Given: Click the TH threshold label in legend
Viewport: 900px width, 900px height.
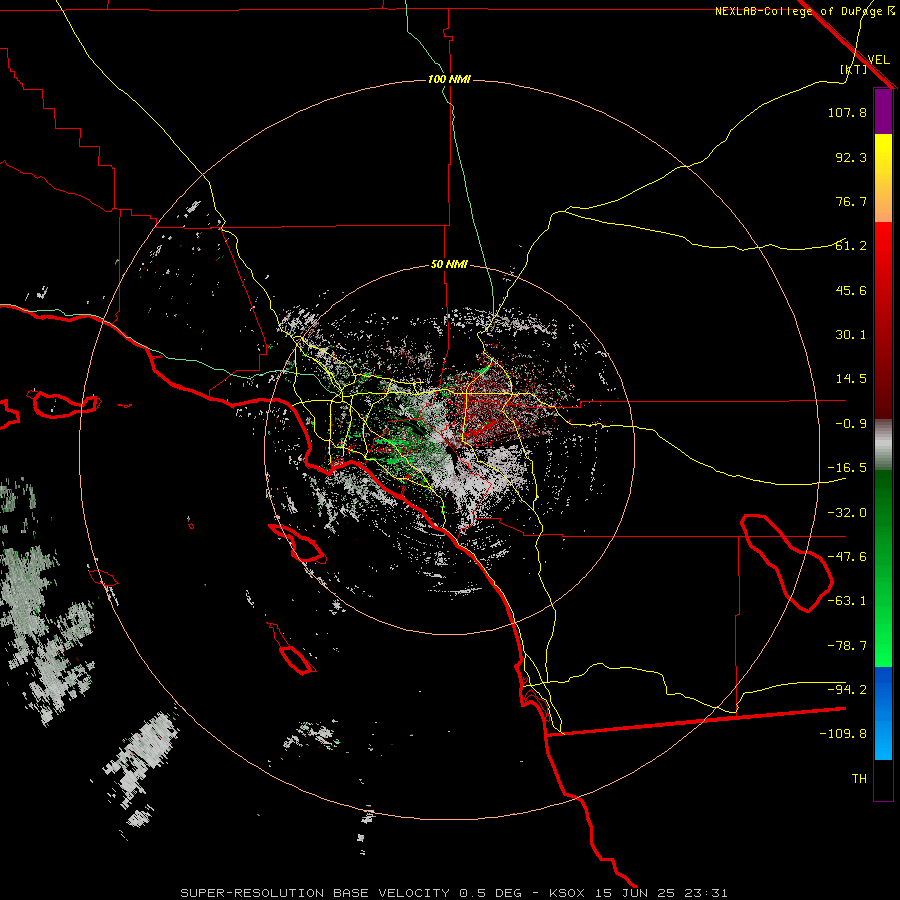Looking at the screenshot, I should tap(859, 779).
